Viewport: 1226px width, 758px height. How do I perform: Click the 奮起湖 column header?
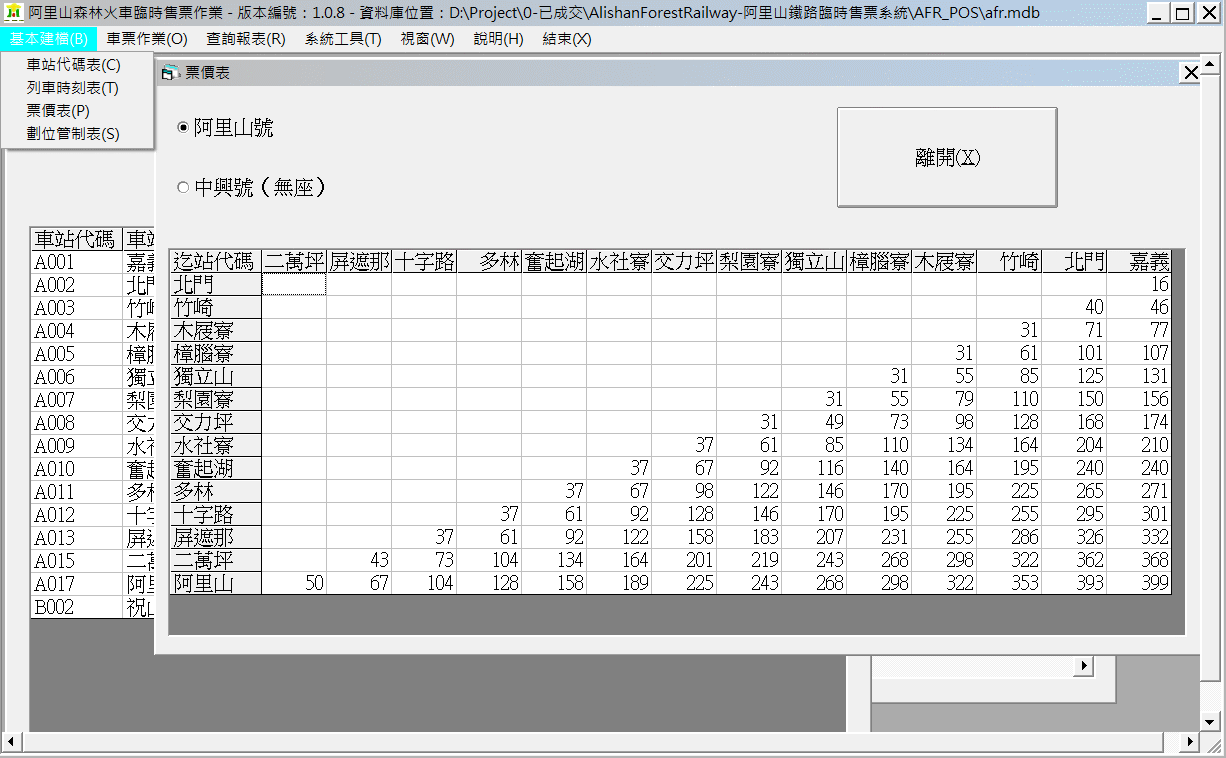[554, 262]
